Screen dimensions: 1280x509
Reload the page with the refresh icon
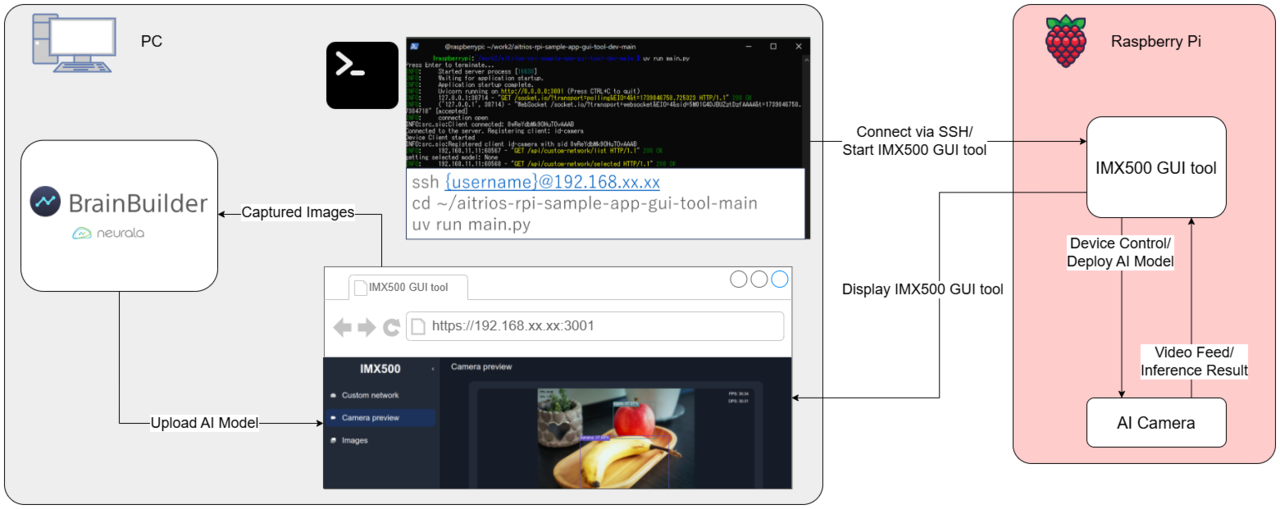pyautogui.click(x=391, y=327)
